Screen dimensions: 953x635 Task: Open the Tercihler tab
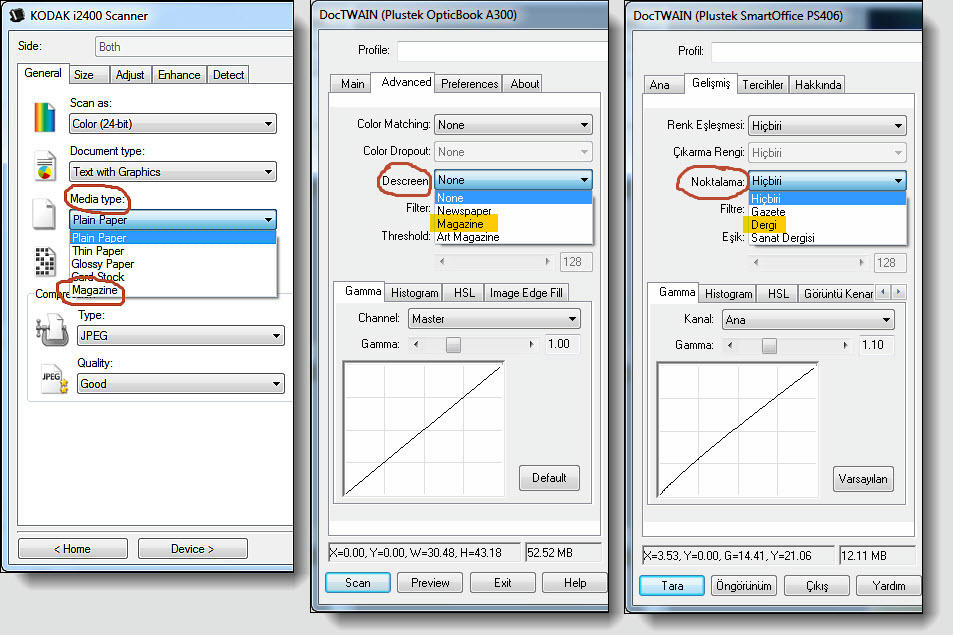tap(763, 85)
